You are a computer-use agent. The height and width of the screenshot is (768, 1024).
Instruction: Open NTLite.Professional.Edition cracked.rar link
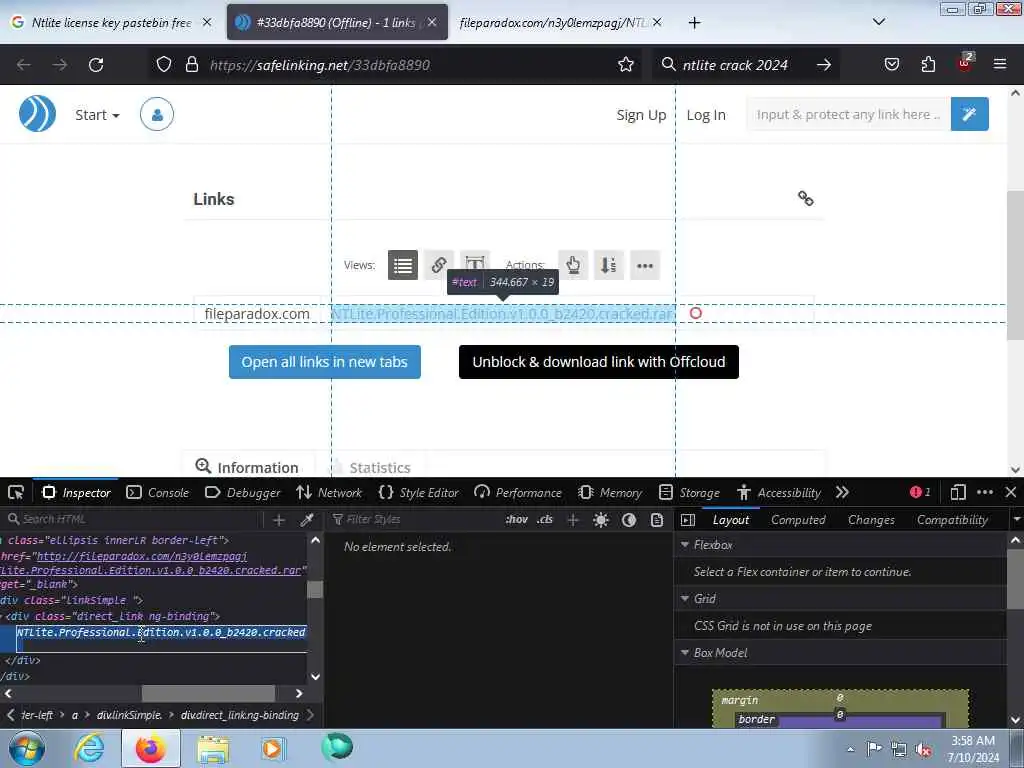point(504,314)
